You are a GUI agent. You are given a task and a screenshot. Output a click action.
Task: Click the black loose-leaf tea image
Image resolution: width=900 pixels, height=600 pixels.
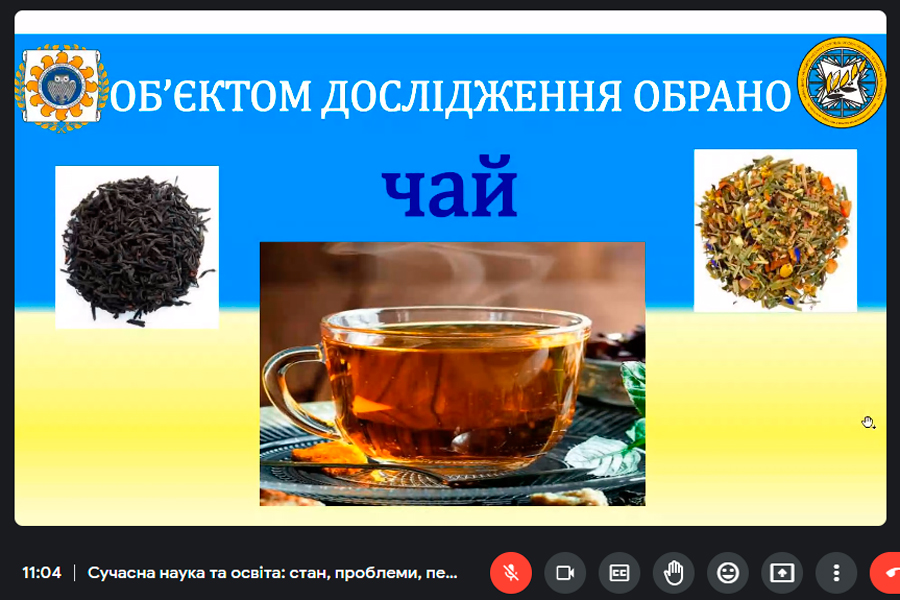[x=137, y=247]
